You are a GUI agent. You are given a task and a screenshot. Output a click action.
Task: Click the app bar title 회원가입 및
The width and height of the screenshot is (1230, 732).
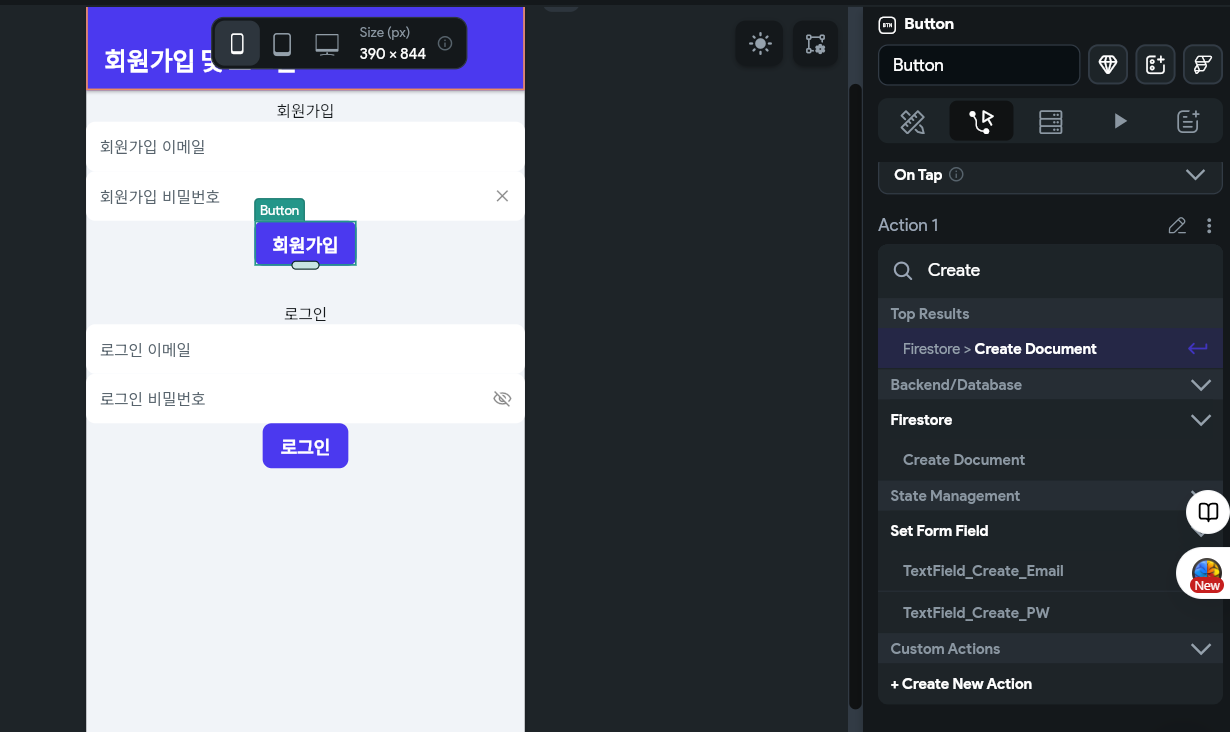(x=162, y=61)
